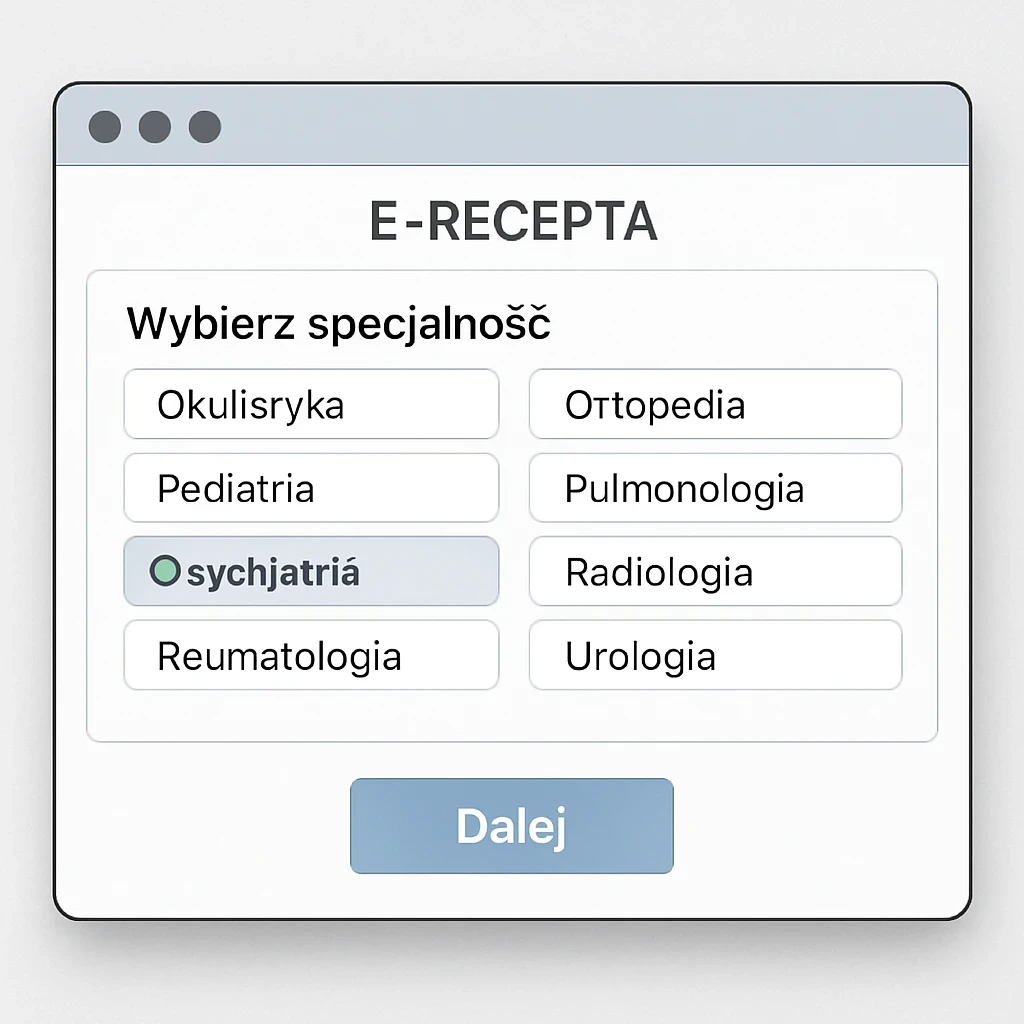Select Reumatologia specialty
This screenshot has height=1024, width=1024.
[310, 656]
